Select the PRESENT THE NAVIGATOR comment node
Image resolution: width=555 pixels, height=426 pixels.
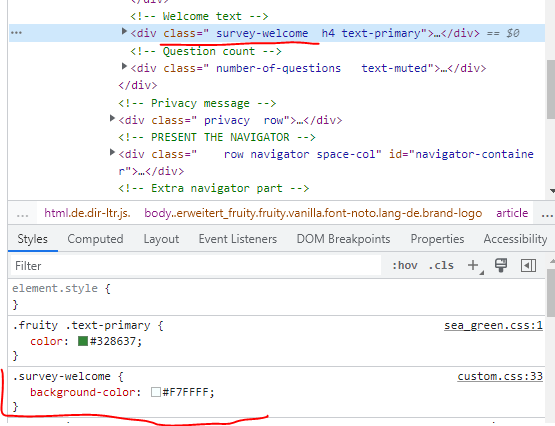(x=217, y=137)
